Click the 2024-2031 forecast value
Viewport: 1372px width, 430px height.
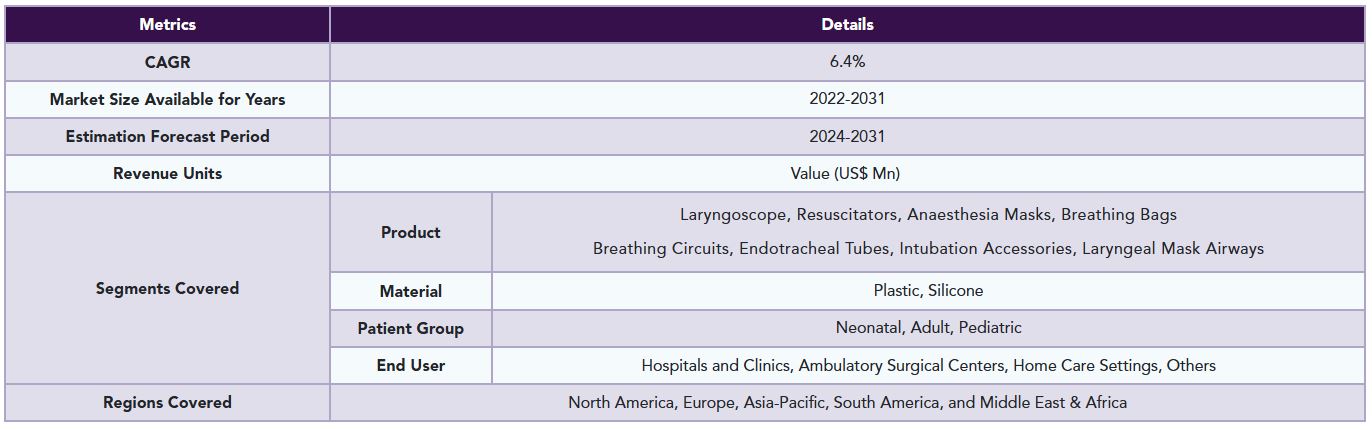(x=847, y=136)
